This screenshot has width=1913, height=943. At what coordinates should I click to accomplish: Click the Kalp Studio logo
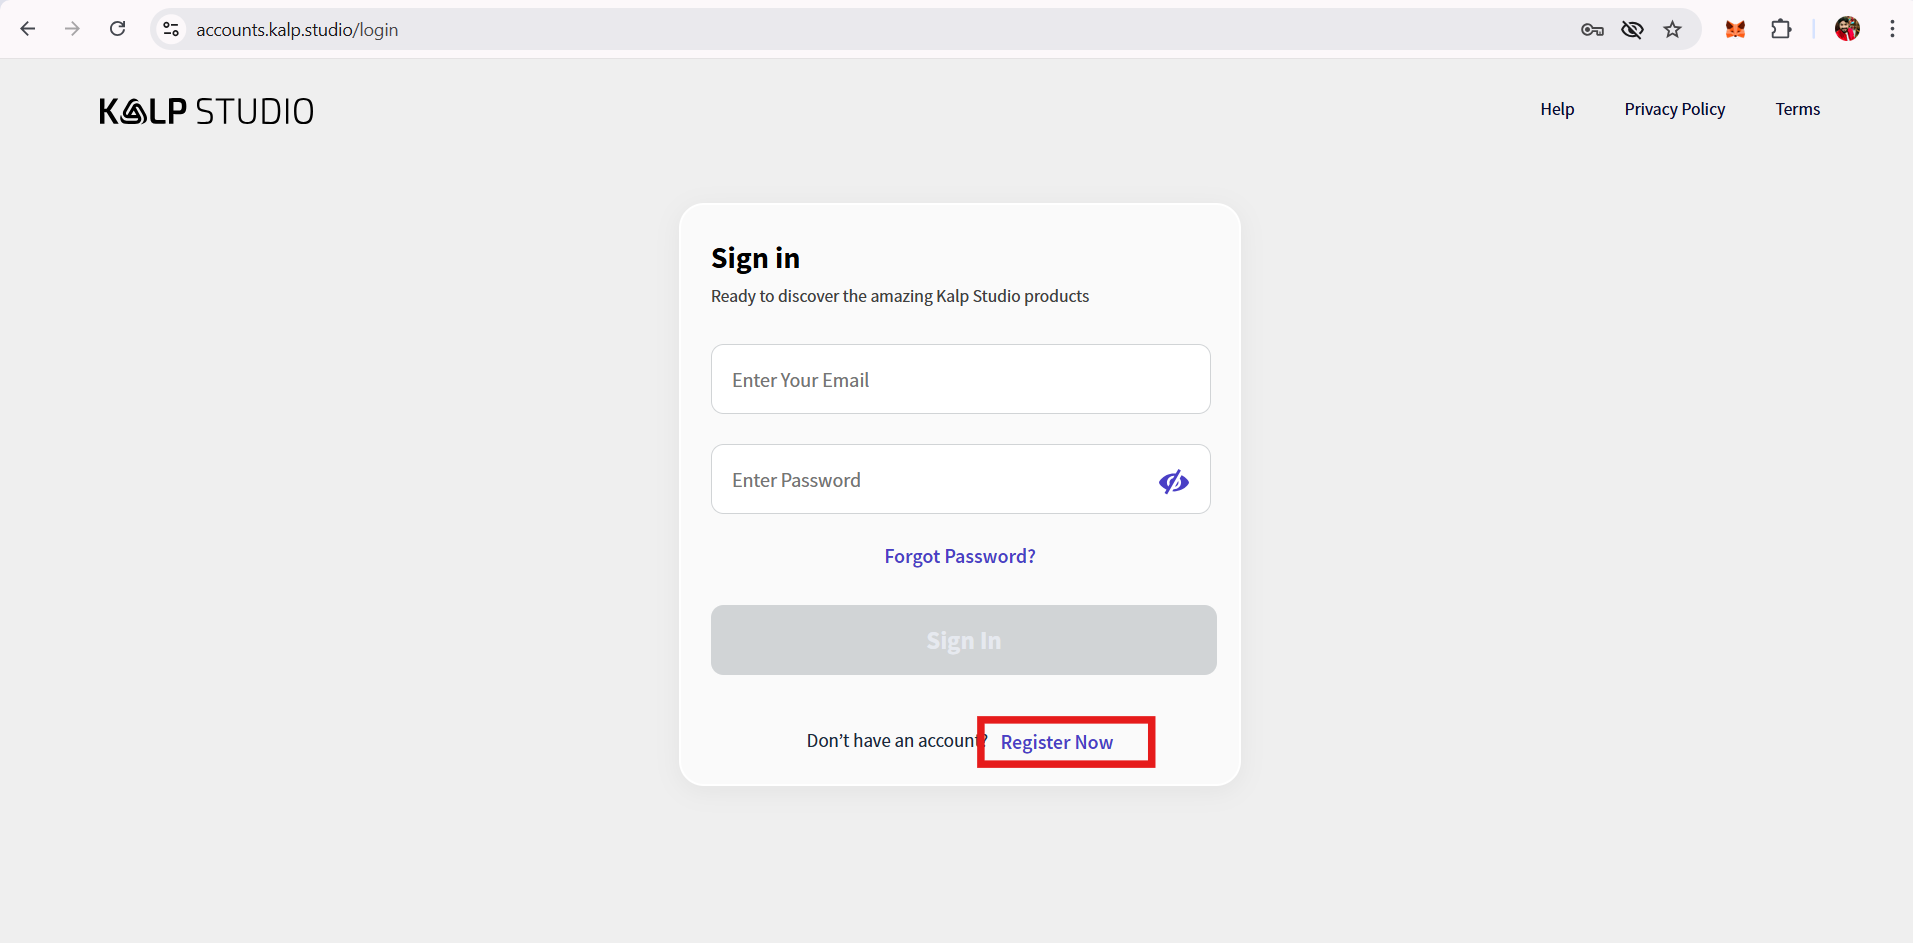[x=206, y=111]
